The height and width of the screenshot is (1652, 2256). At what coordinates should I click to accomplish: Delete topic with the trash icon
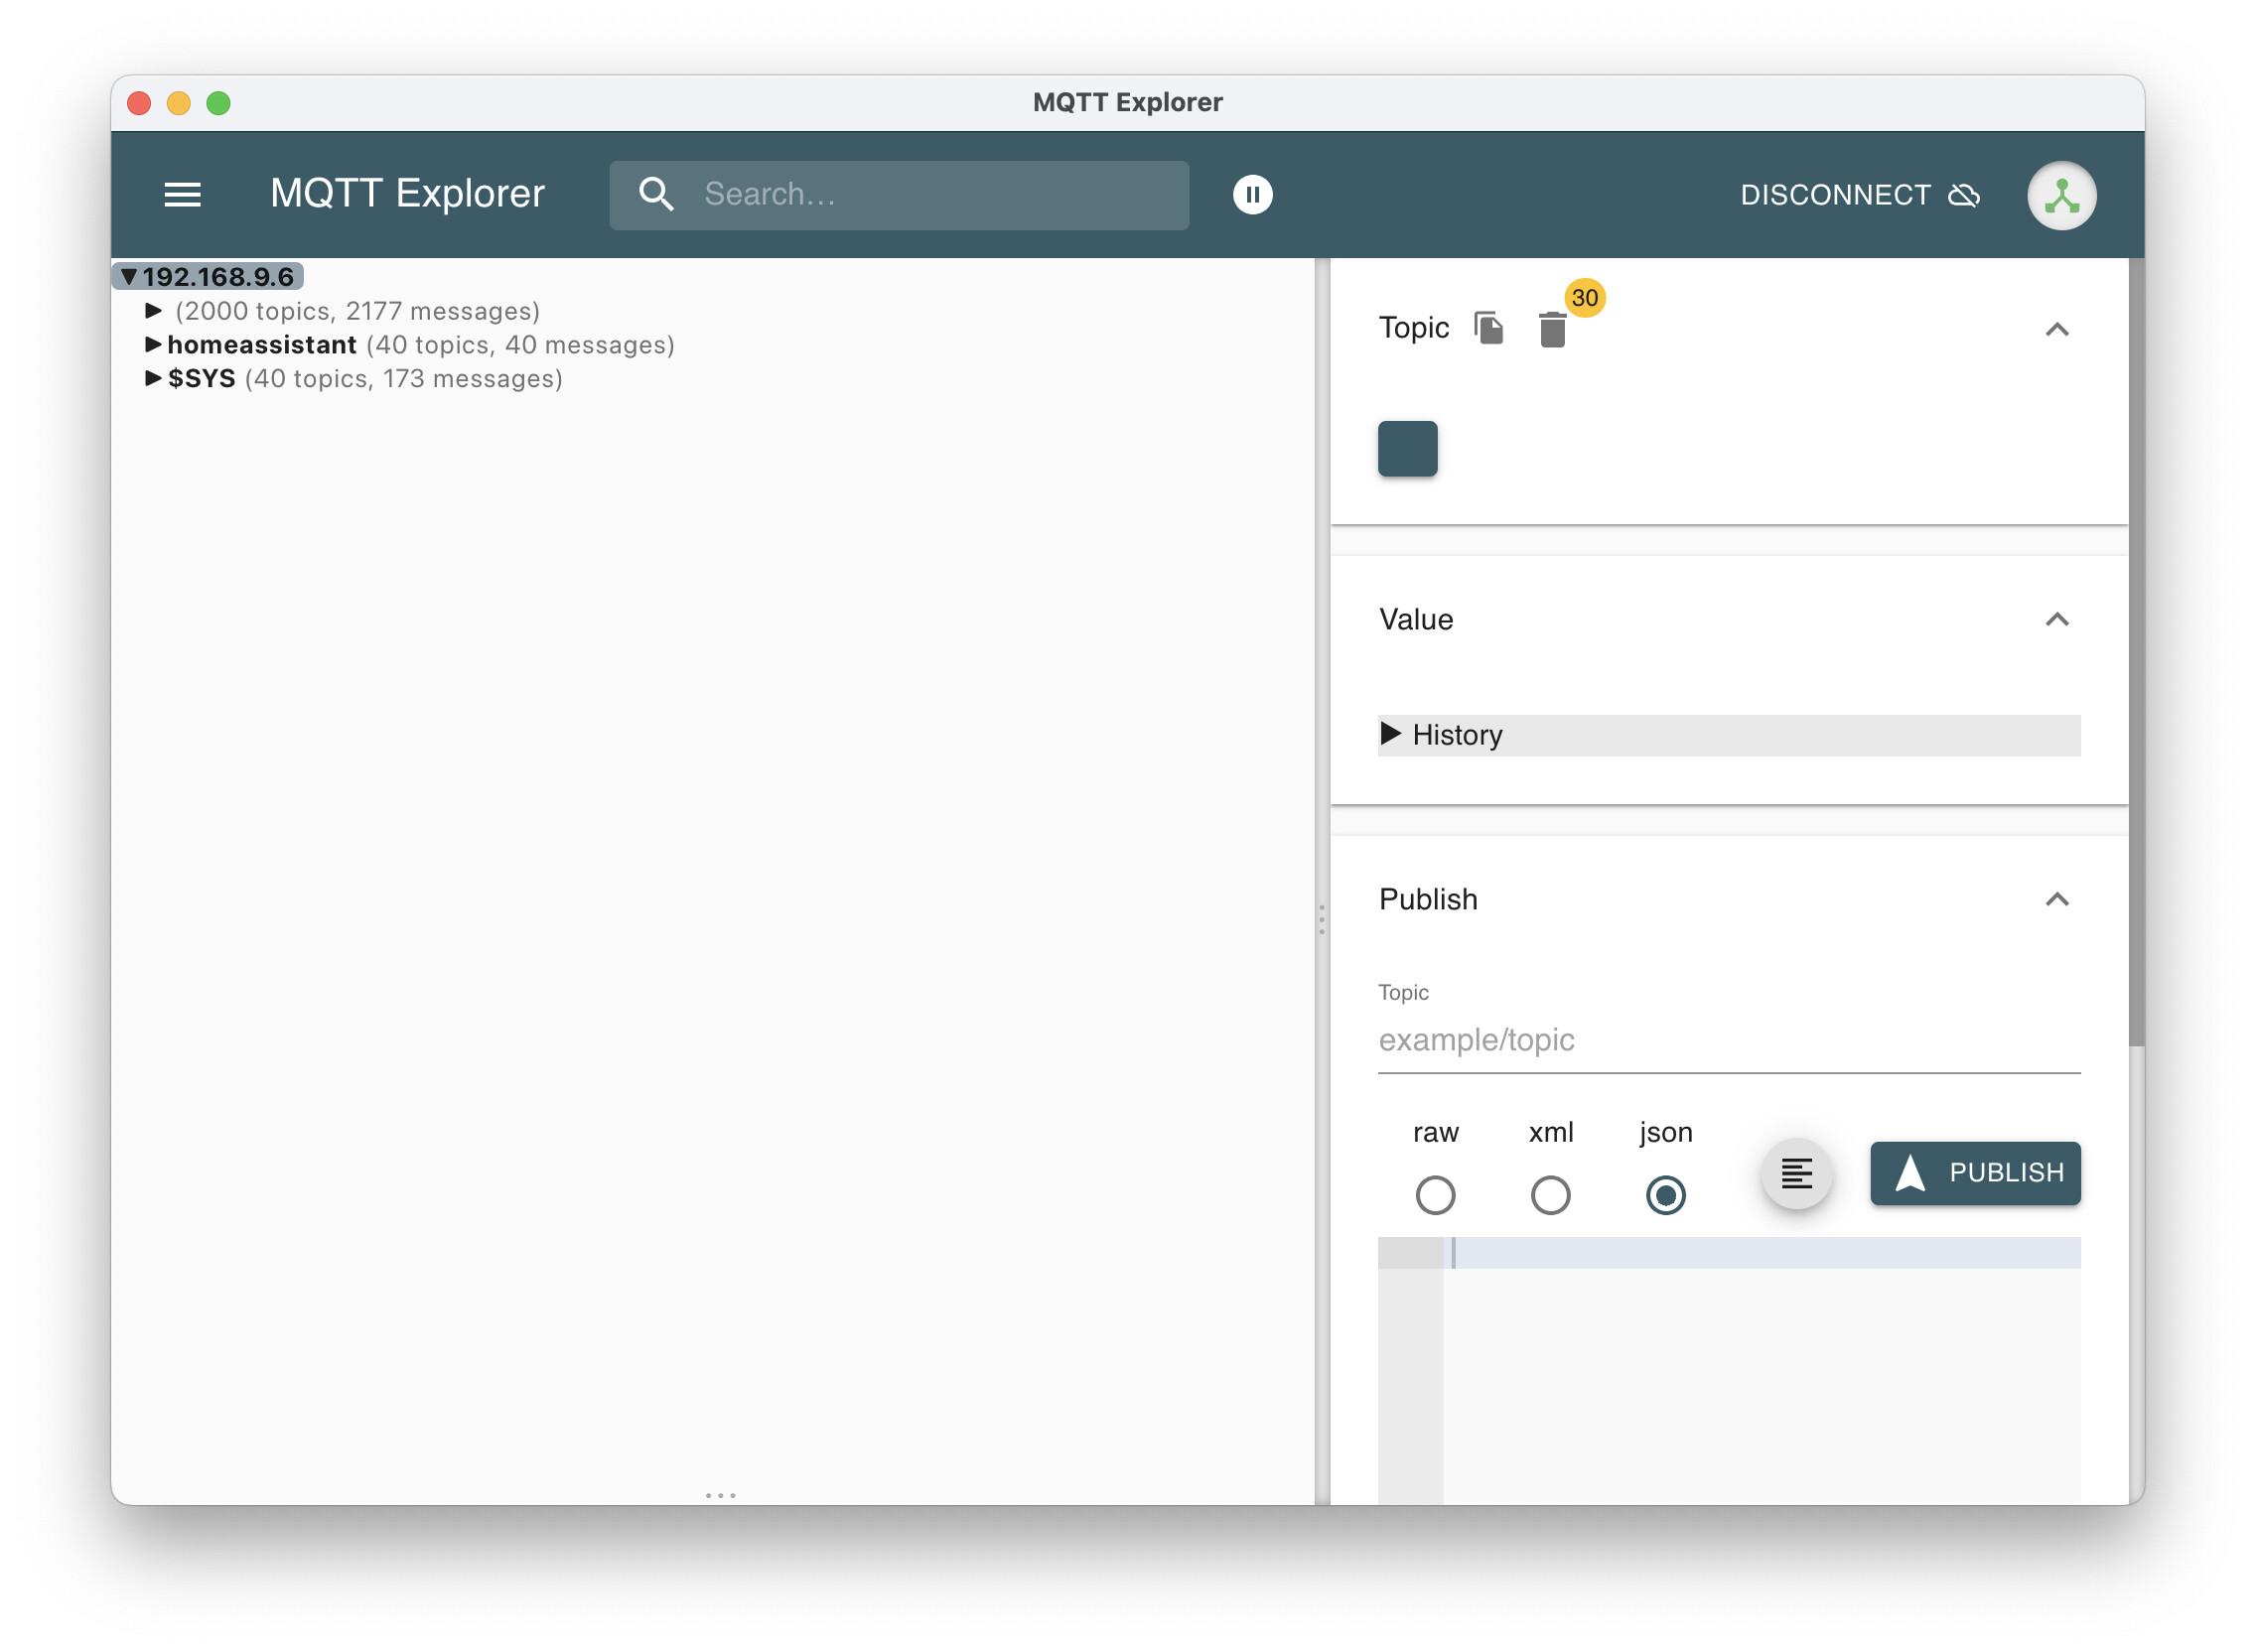pos(1551,329)
